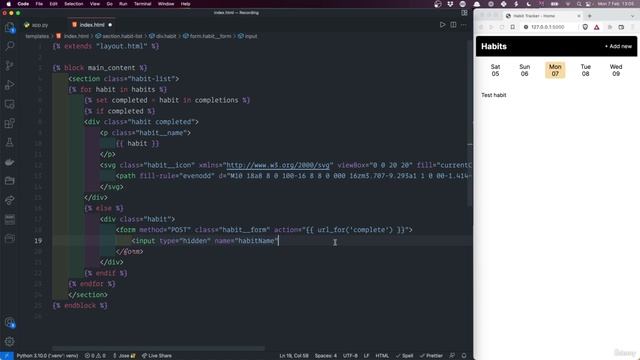
Task: Customize the layout via the title bar icon
Action: [464, 13]
